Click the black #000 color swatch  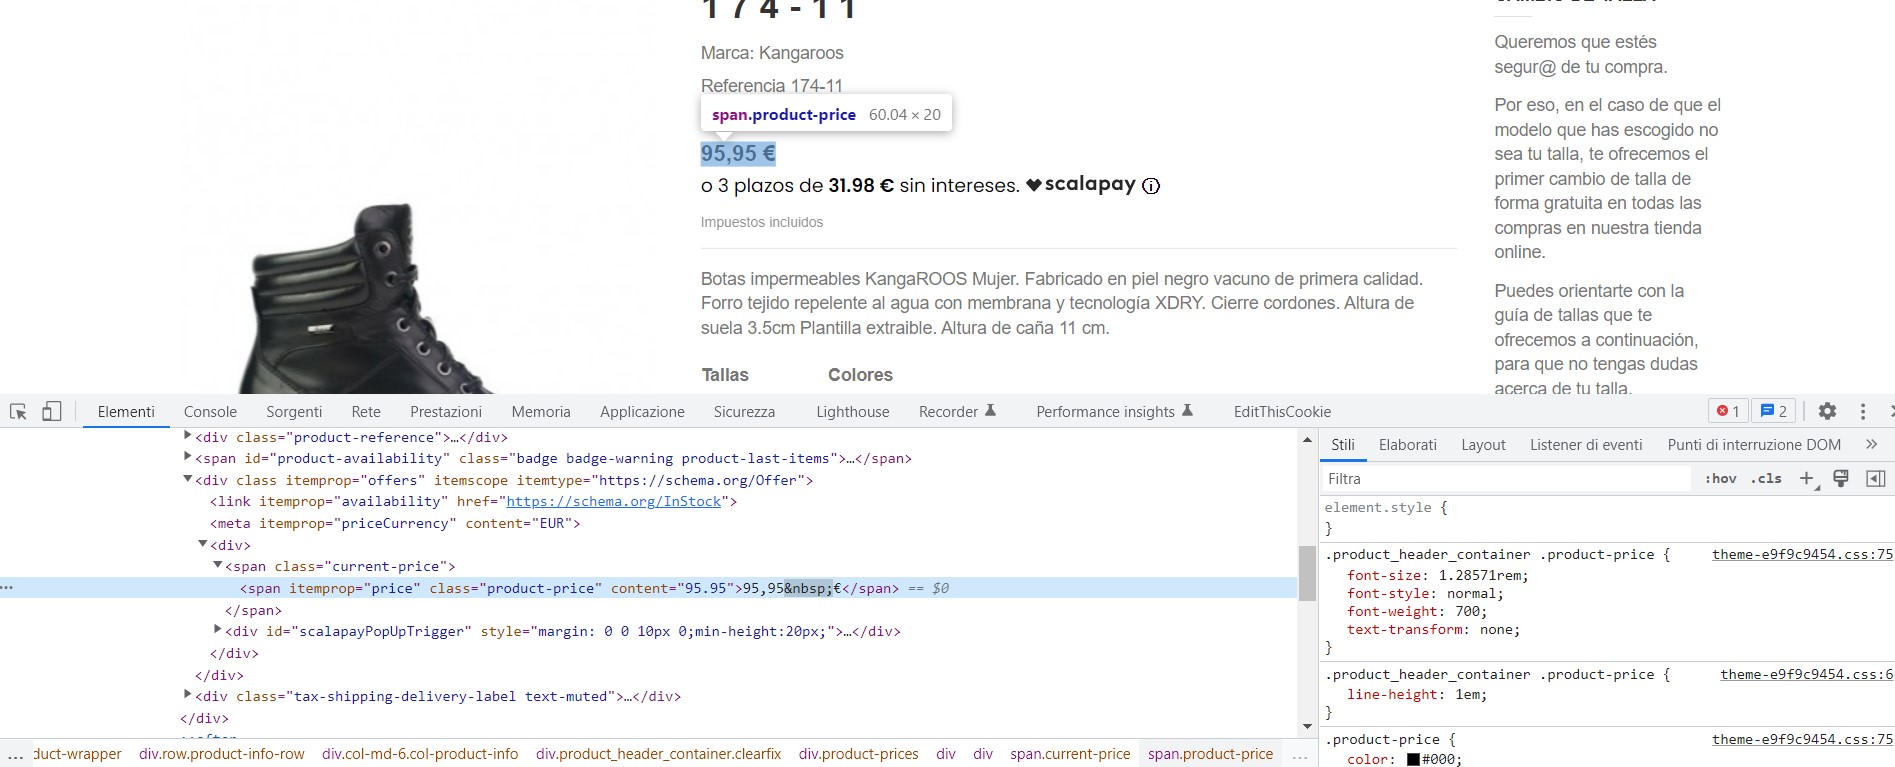(1413, 759)
